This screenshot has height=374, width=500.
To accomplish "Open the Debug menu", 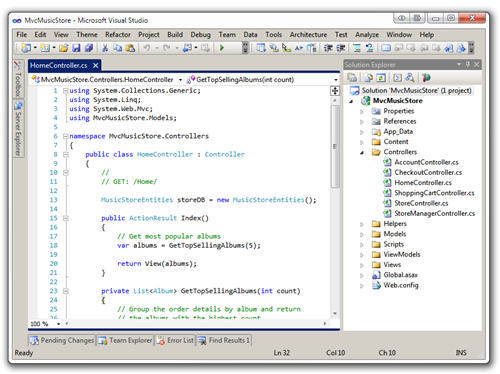I will (200, 35).
